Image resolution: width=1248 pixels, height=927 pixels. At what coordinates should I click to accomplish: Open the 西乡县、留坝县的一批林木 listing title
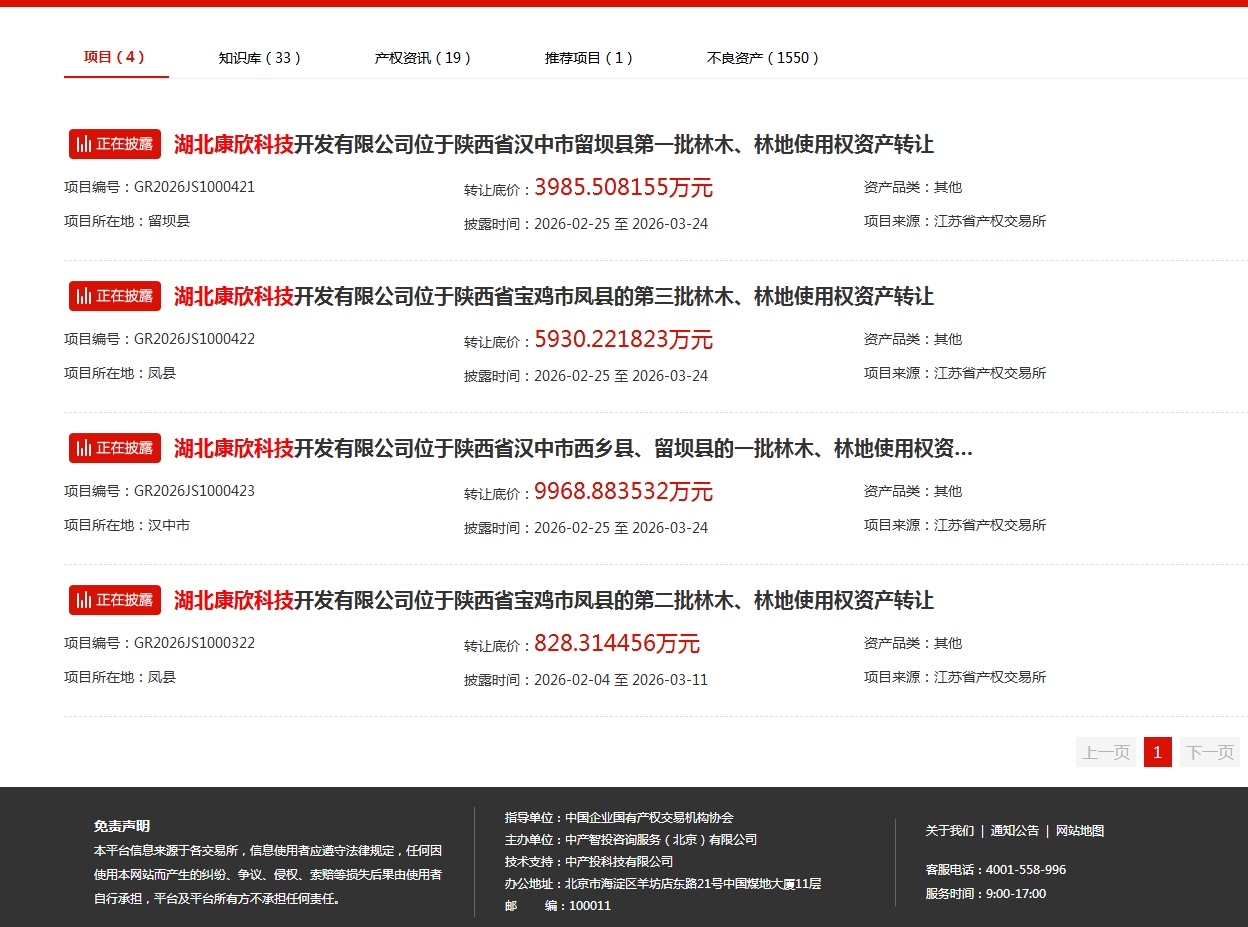tap(573, 448)
